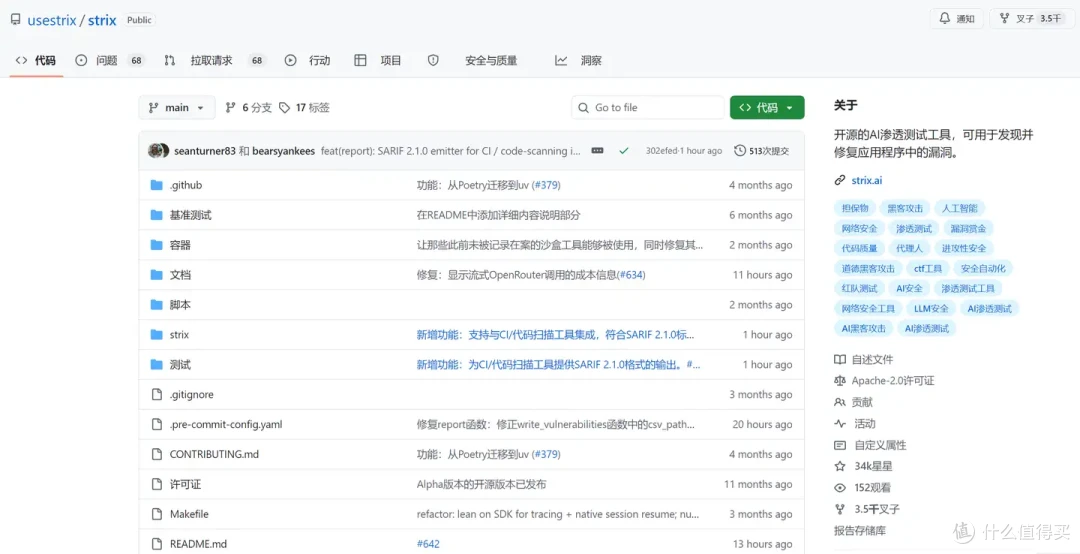Focus the Go to file search field
The image size is (1080, 554).
(647, 107)
